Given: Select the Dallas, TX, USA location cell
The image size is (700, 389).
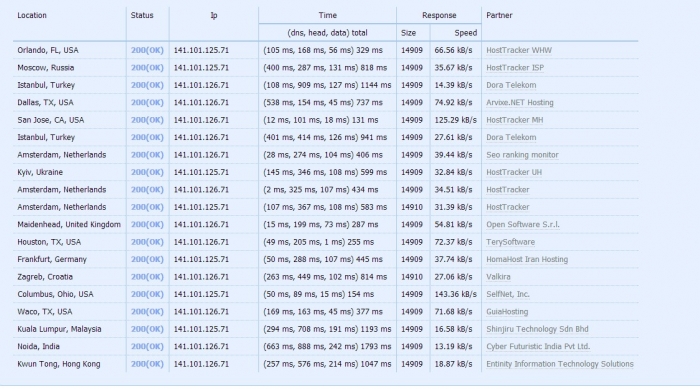Looking at the screenshot, I should [45, 103].
